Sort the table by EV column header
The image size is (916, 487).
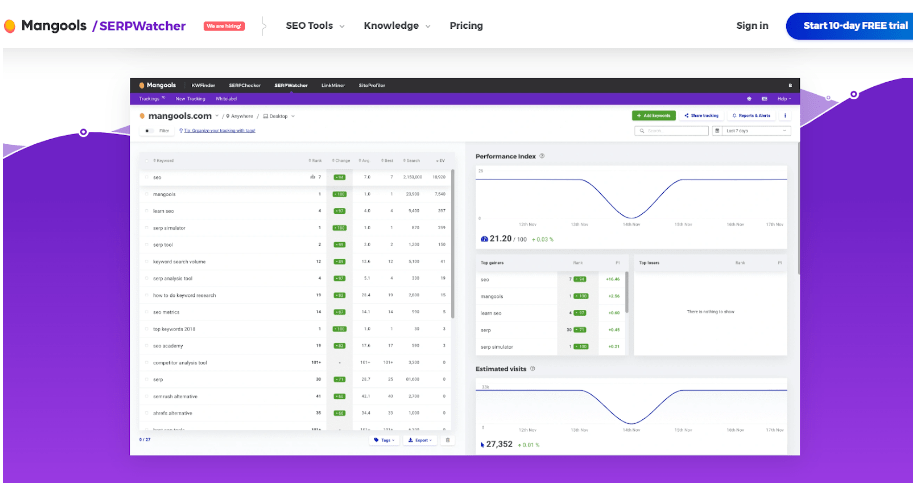441,161
